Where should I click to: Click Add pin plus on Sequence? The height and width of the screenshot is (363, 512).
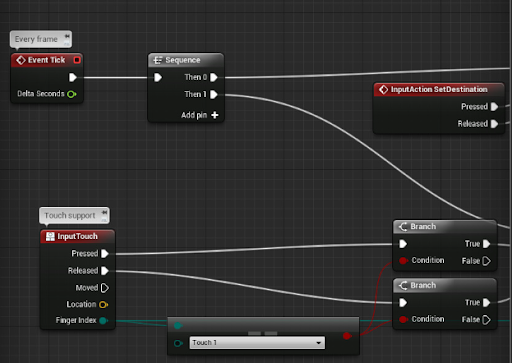pos(215,115)
